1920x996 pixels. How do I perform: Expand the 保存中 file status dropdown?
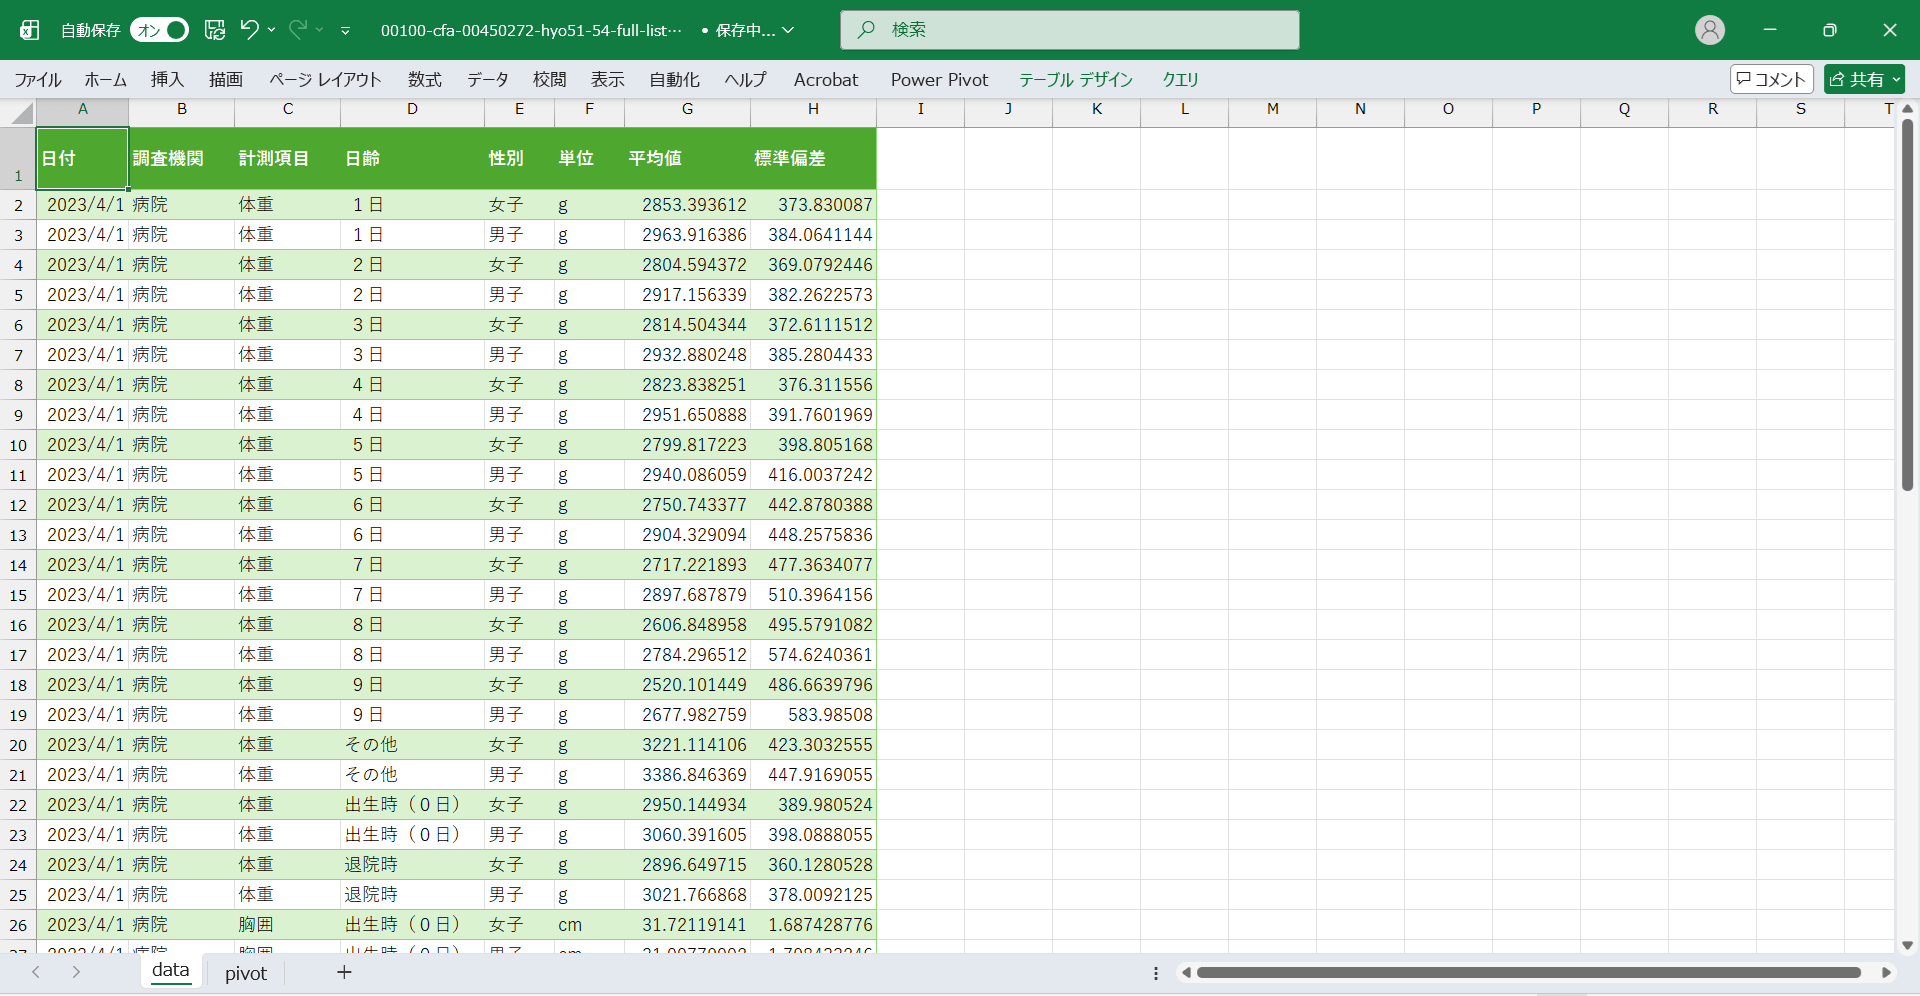[788, 30]
